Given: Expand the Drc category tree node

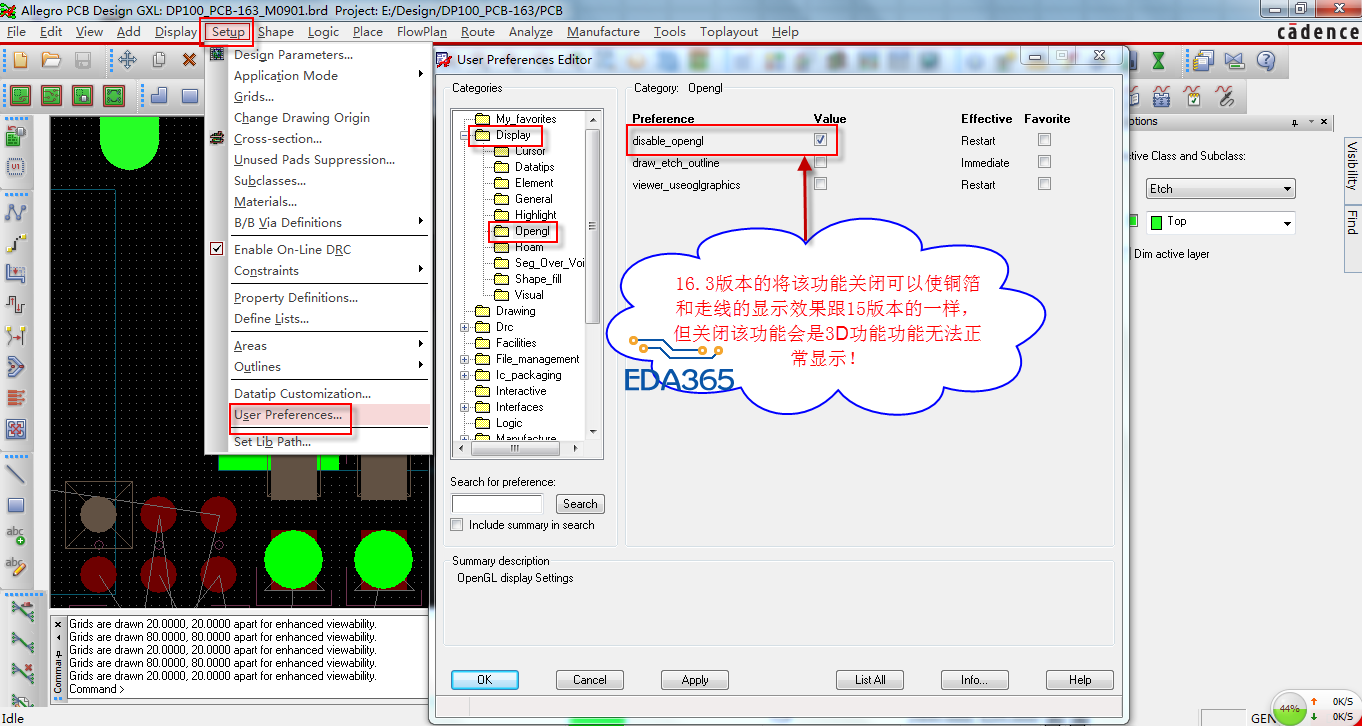Looking at the screenshot, I should [x=465, y=327].
